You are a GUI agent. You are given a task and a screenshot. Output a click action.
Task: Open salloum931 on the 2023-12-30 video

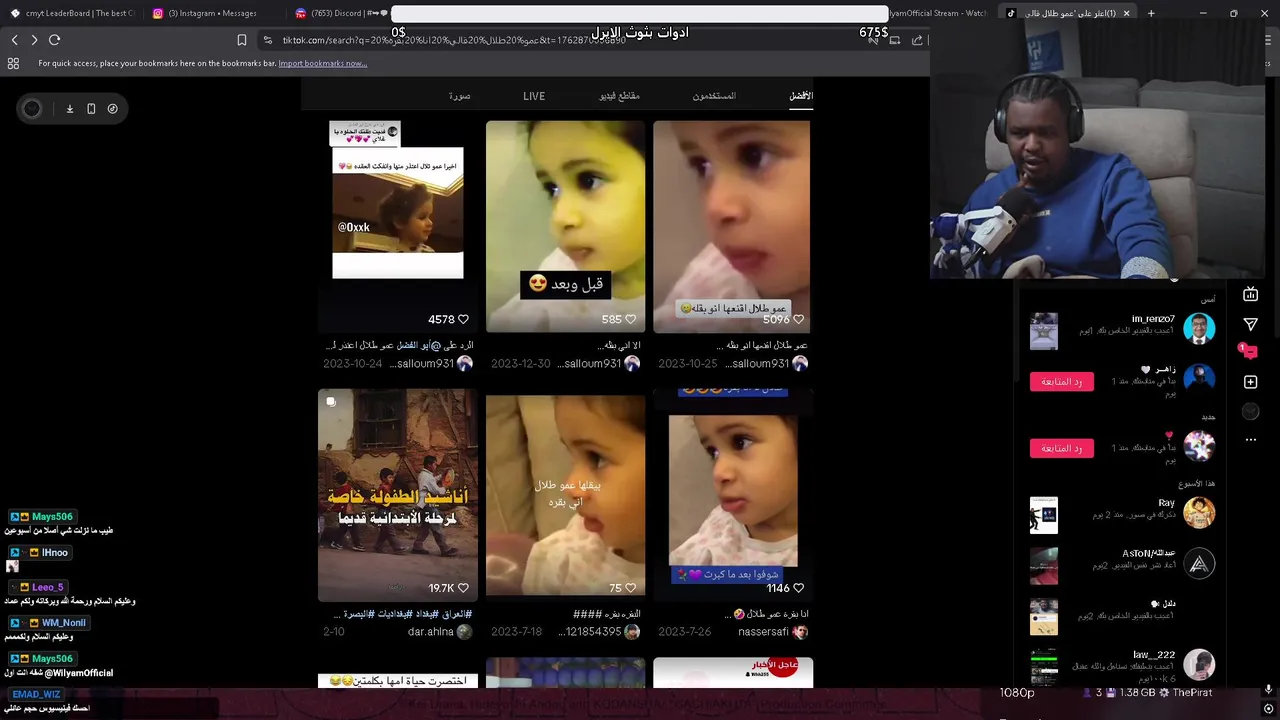(589, 364)
